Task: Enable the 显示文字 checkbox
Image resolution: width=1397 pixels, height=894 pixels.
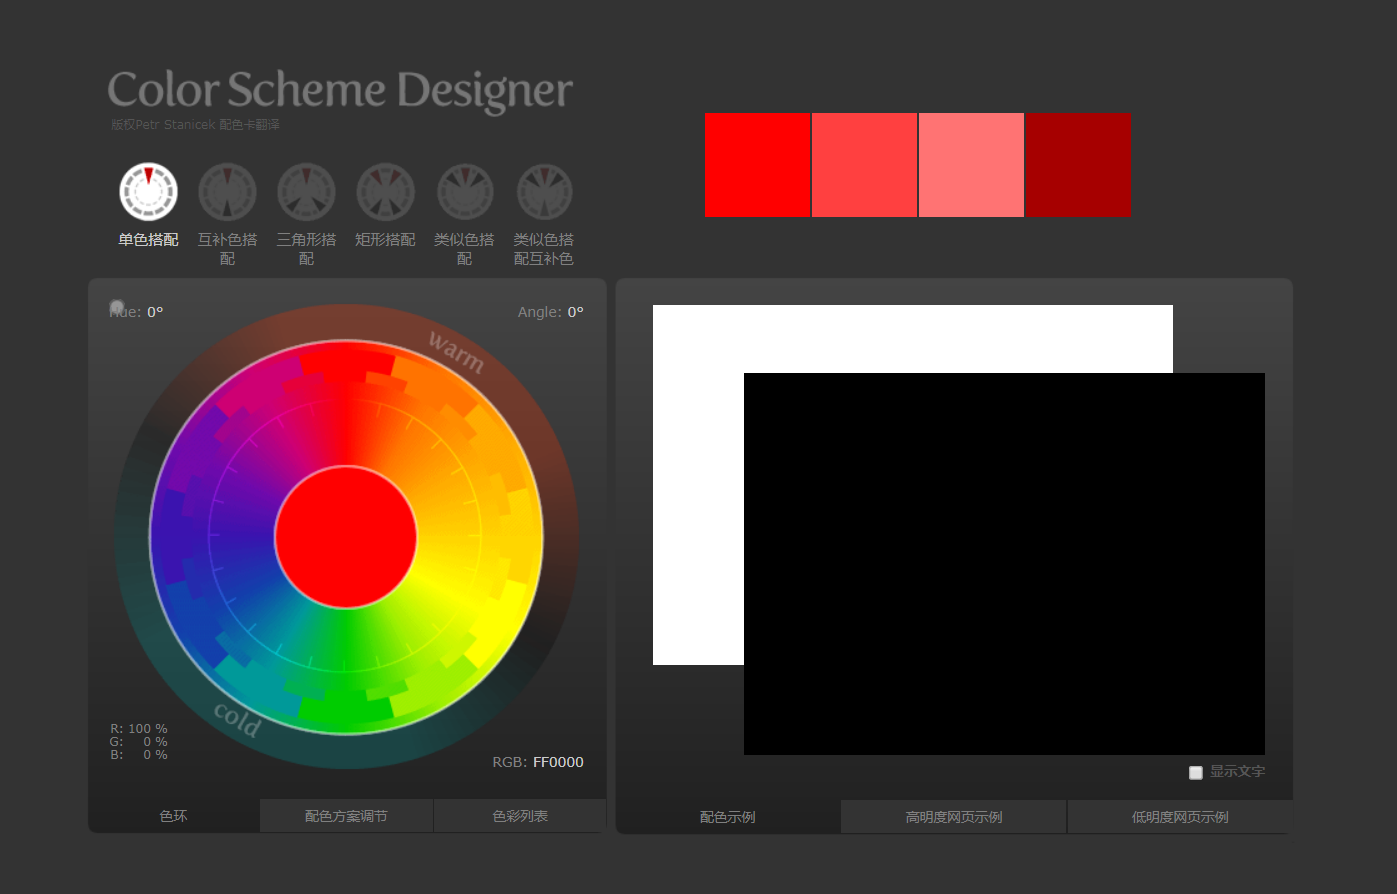Action: (x=1196, y=772)
